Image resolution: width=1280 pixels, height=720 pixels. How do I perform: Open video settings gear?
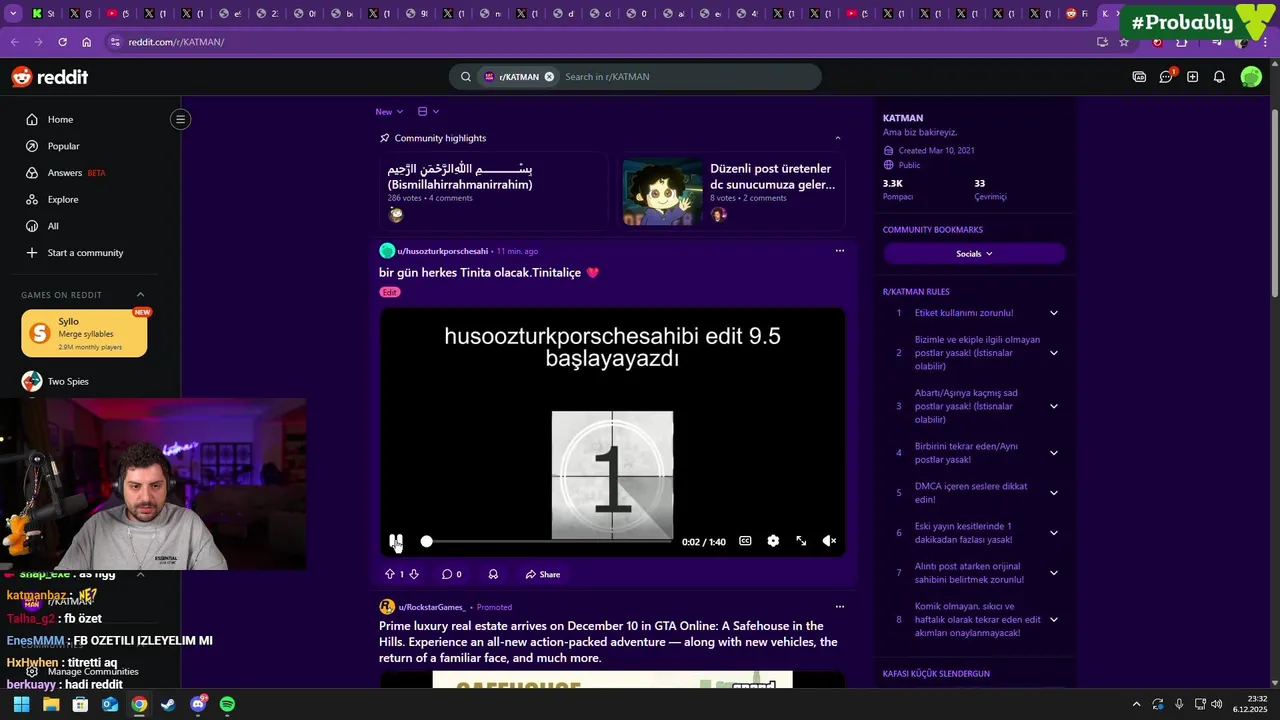pos(773,541)
